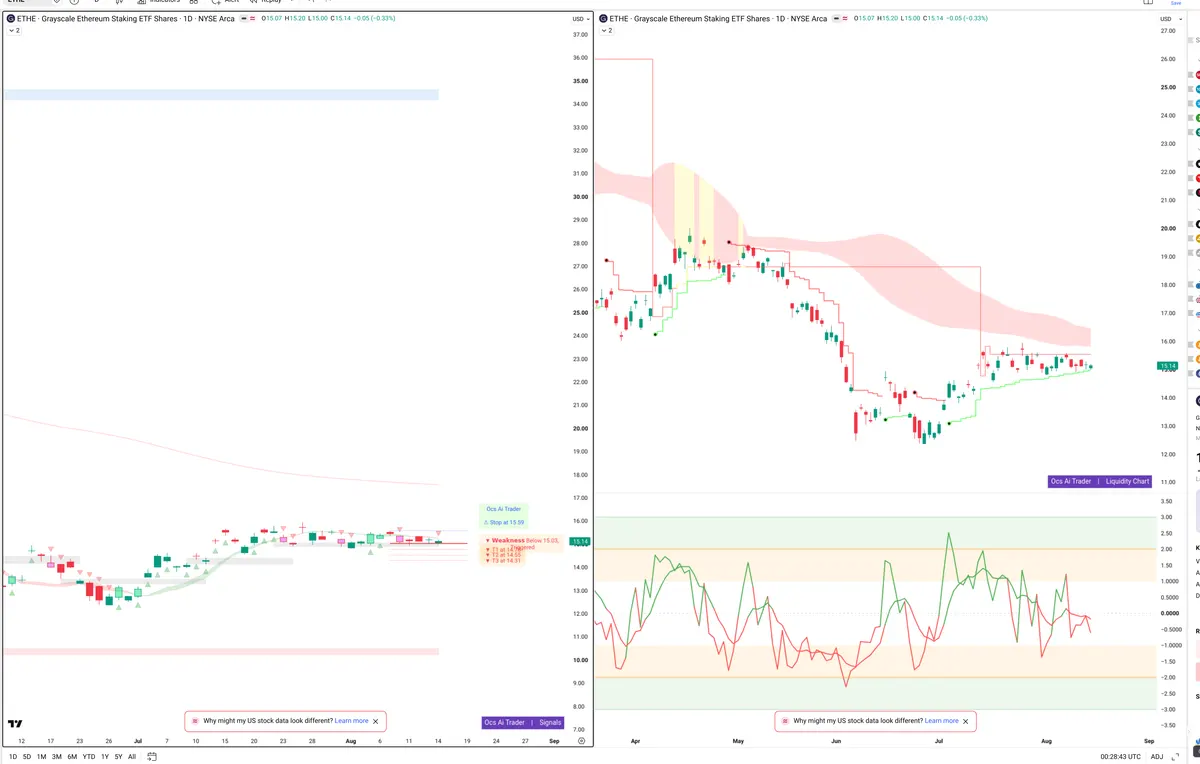
Task: Dismiss the US stock data notice in left chart
Action: click(376, 721)
